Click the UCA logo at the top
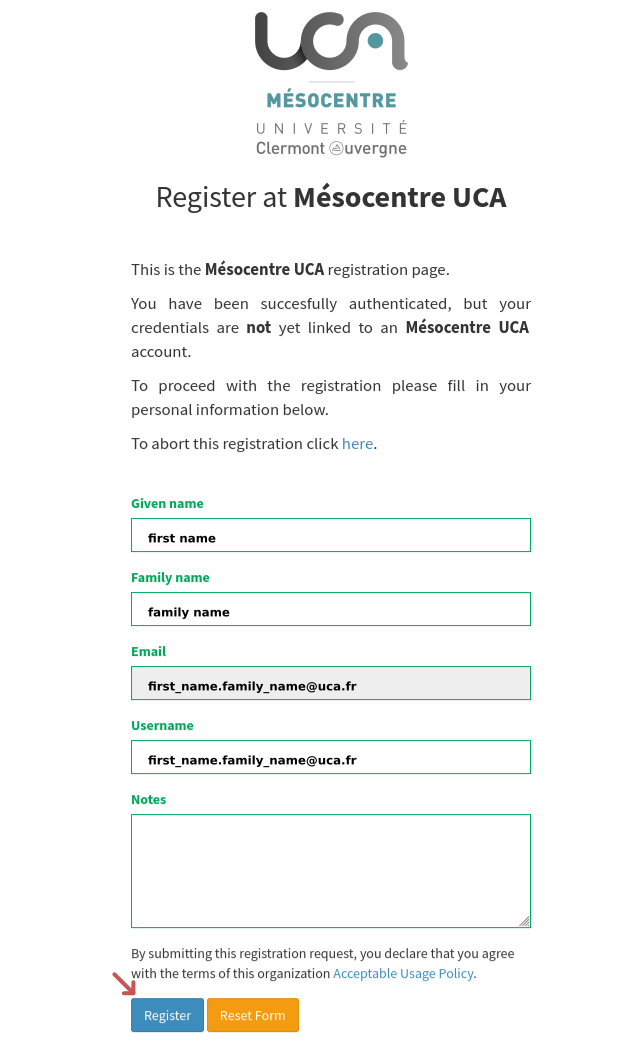Screen dimensions: 631x1046 (331, 41)
